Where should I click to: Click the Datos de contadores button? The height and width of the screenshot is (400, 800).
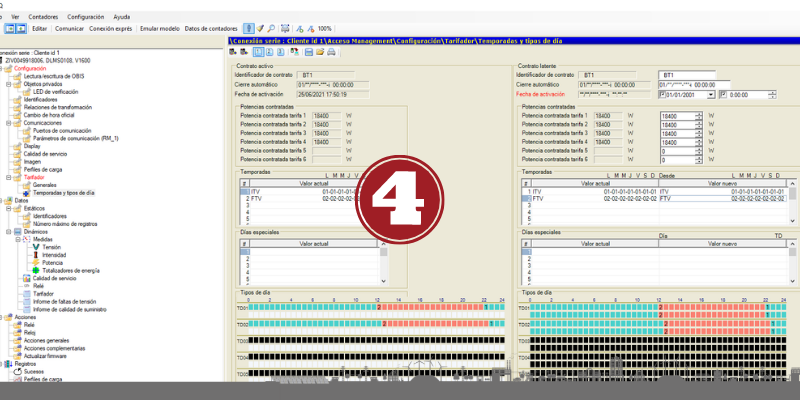pos(211,29)
